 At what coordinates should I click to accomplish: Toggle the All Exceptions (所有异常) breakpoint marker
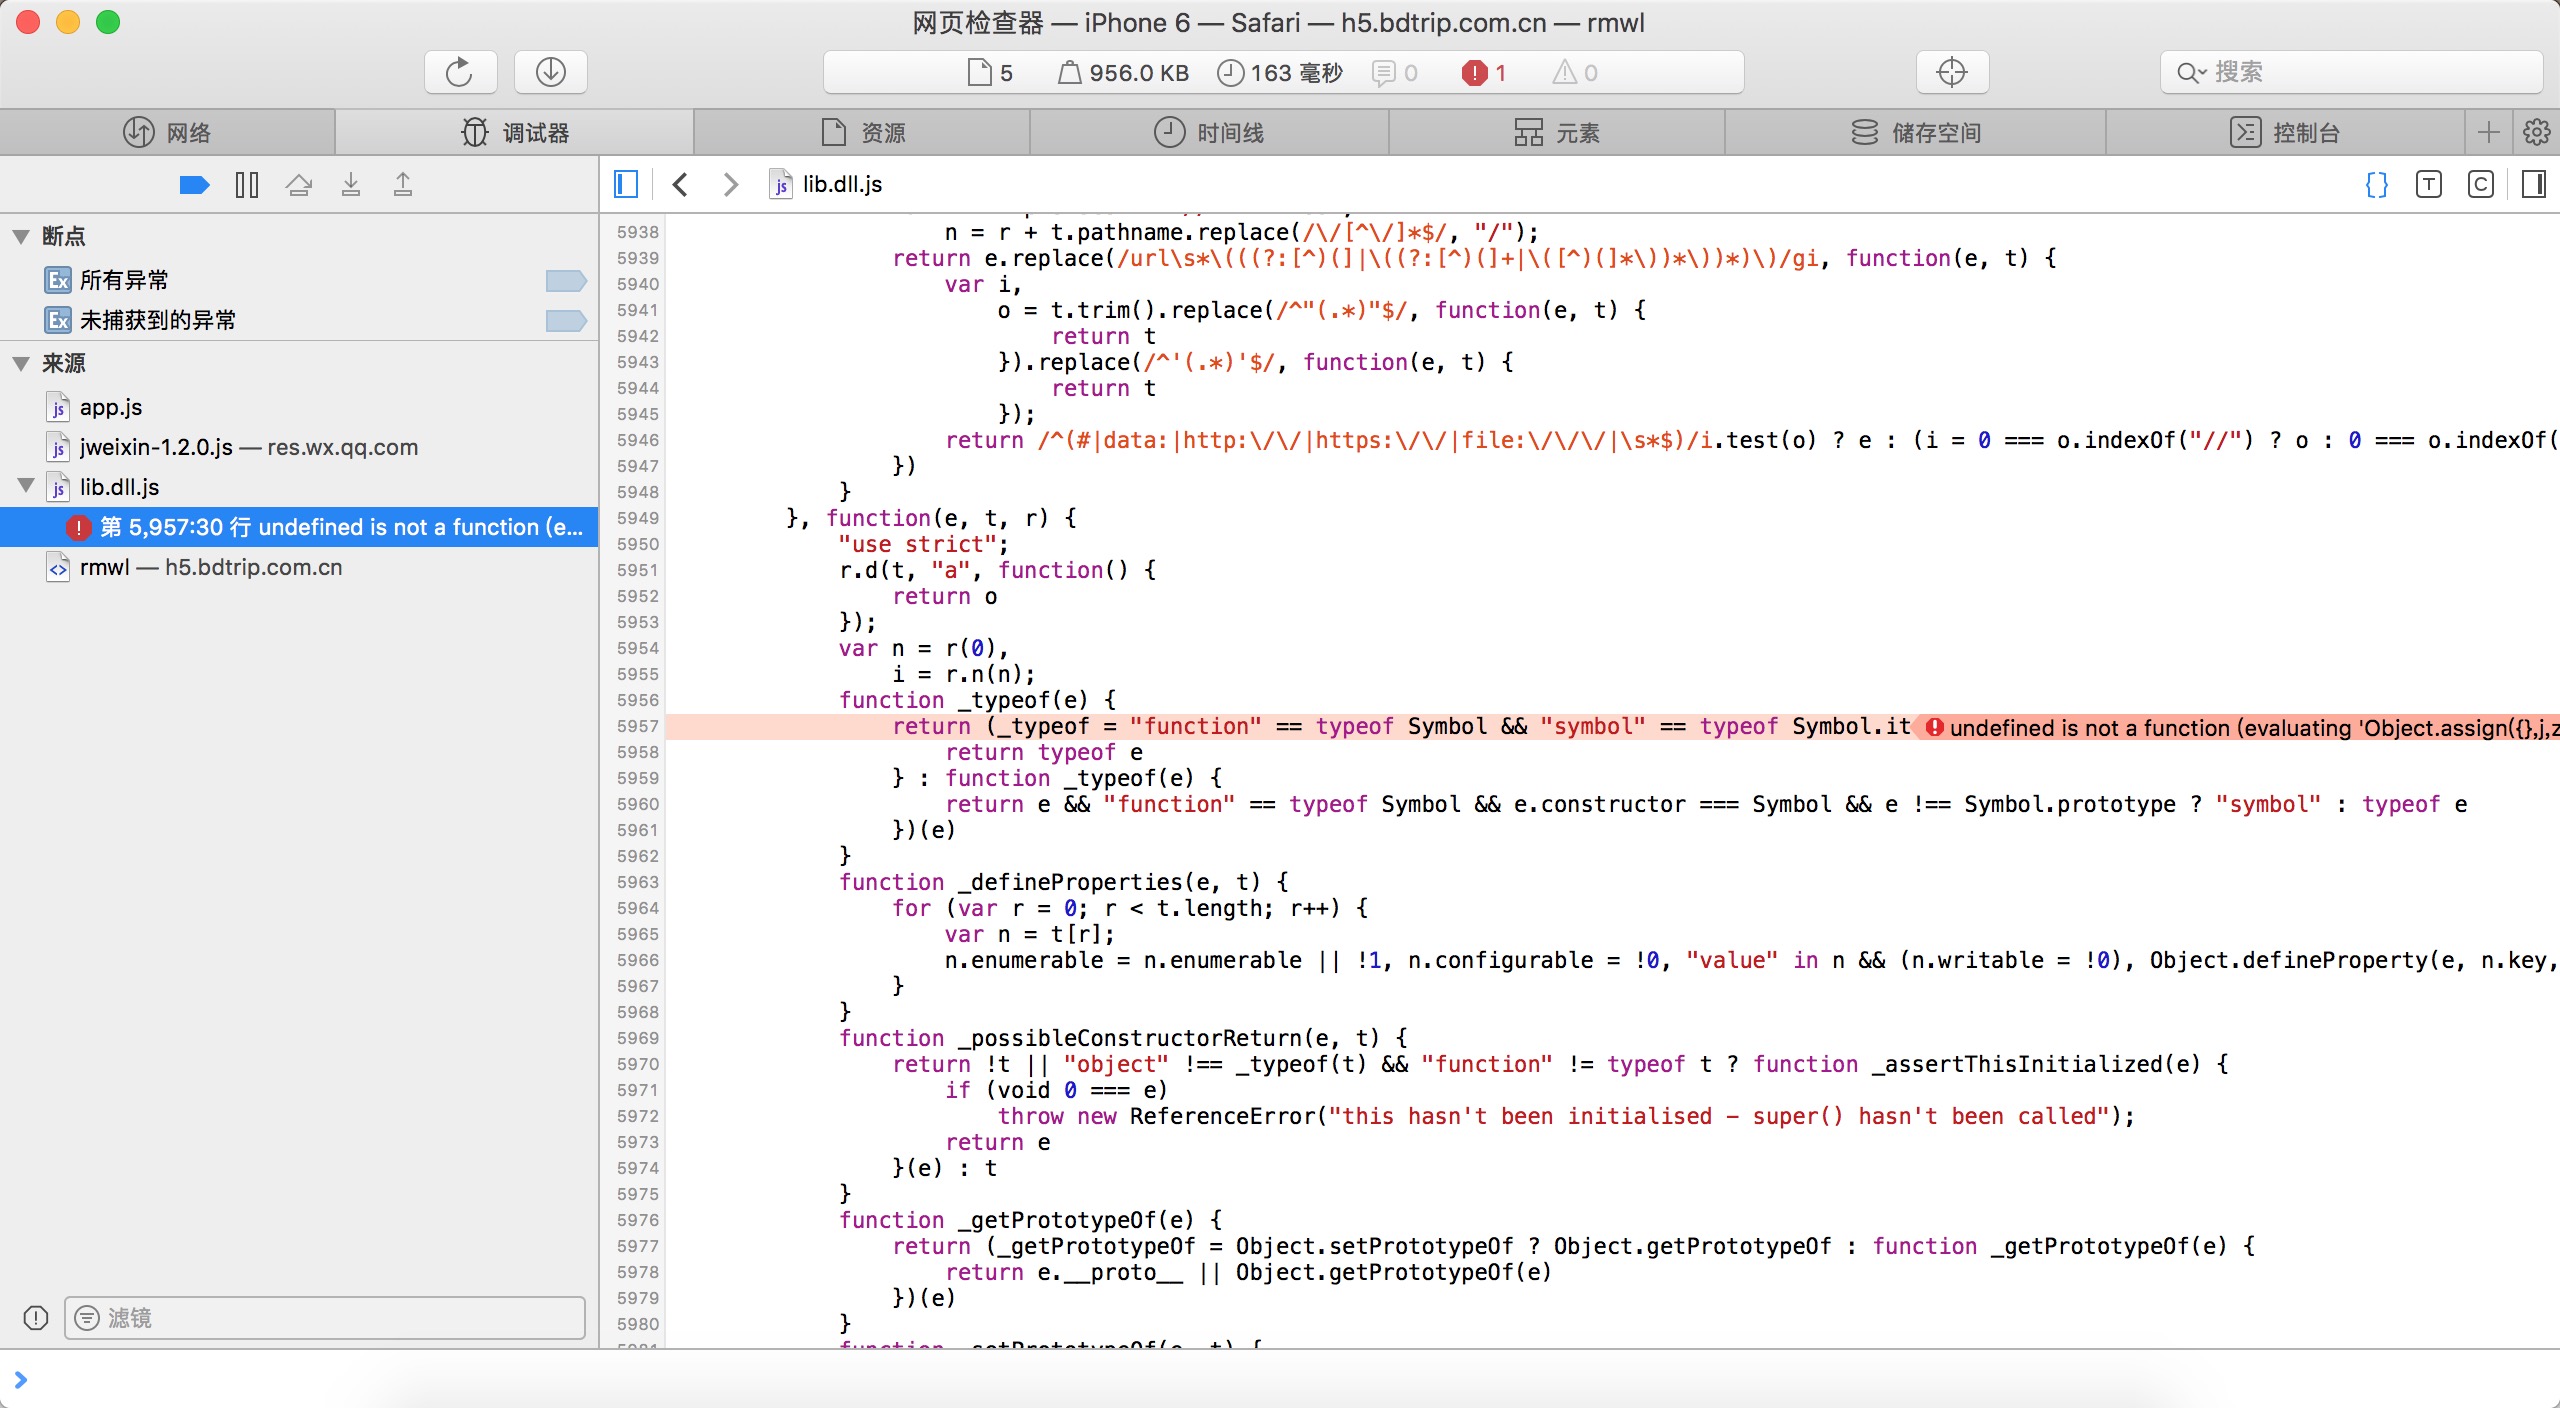(565, 281)
